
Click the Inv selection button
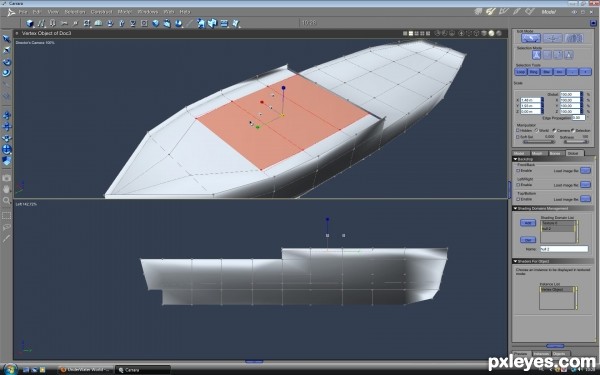[559, 72]
